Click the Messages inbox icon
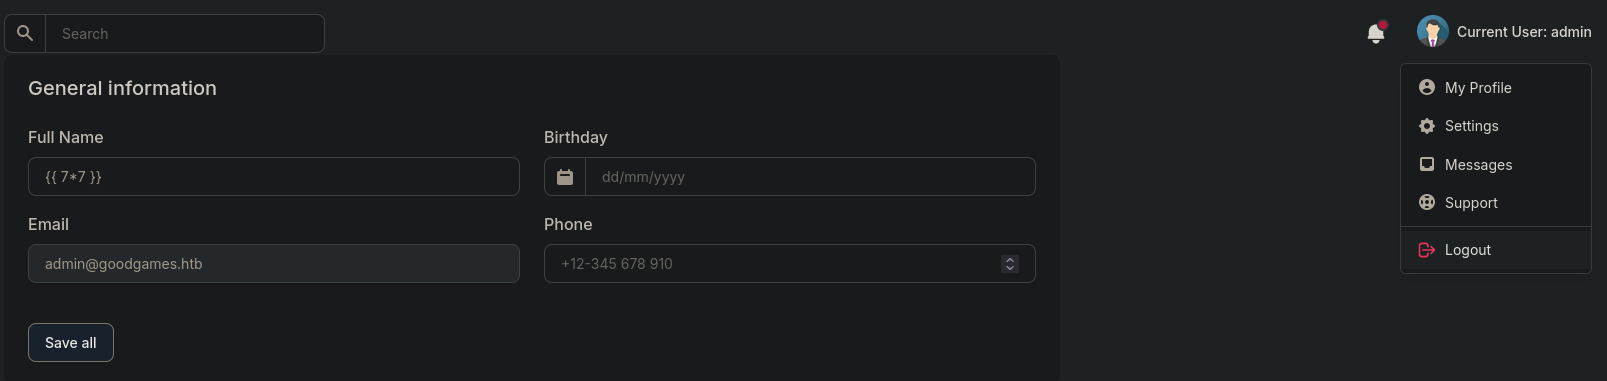Viewport: 1607px width, 381px height. click(x=1427, y=164)
